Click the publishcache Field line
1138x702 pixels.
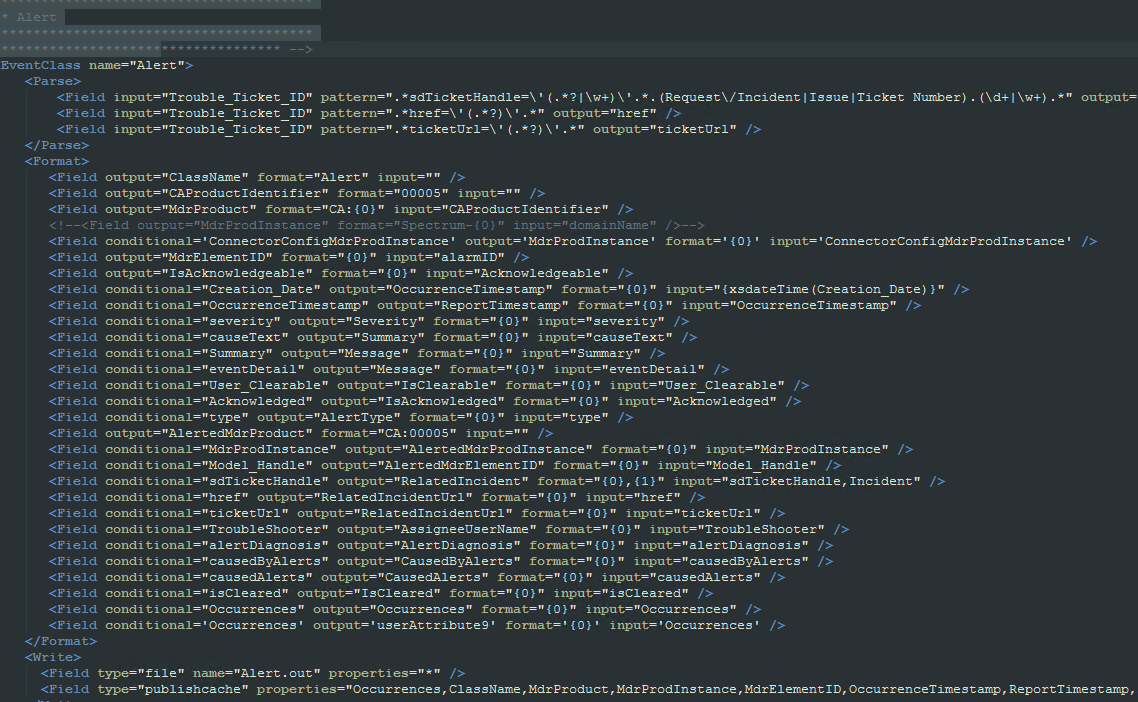coord(589,689)
